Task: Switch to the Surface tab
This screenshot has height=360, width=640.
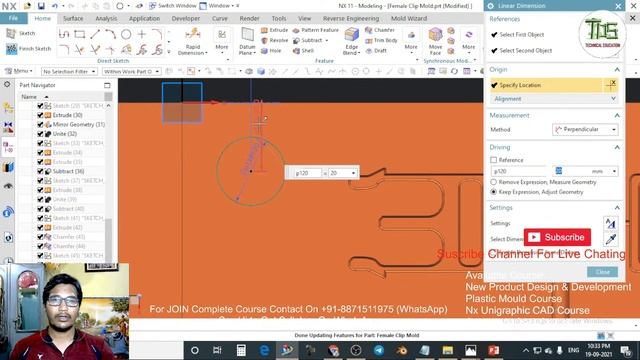Action: pos(73,18)
